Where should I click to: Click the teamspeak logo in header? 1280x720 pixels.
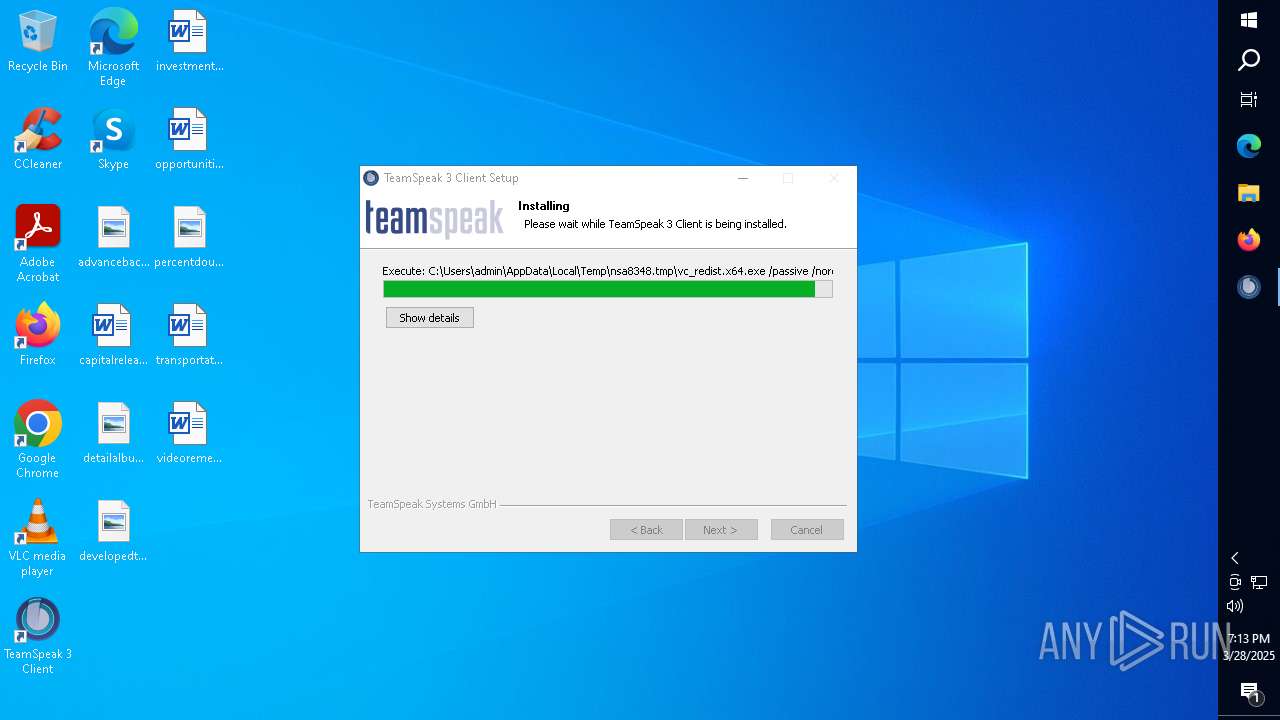pos(434,219)
